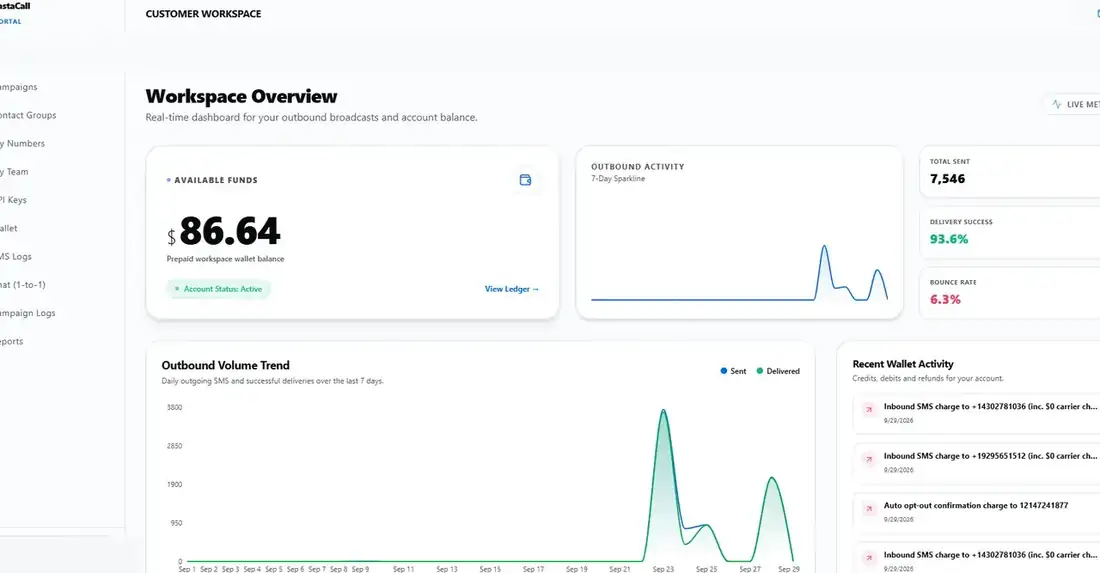Click the Bounce Rate value 6.3%
The width and height of the screenshot is (1100, 573).
pyautogui.click(x=945, y=299)
